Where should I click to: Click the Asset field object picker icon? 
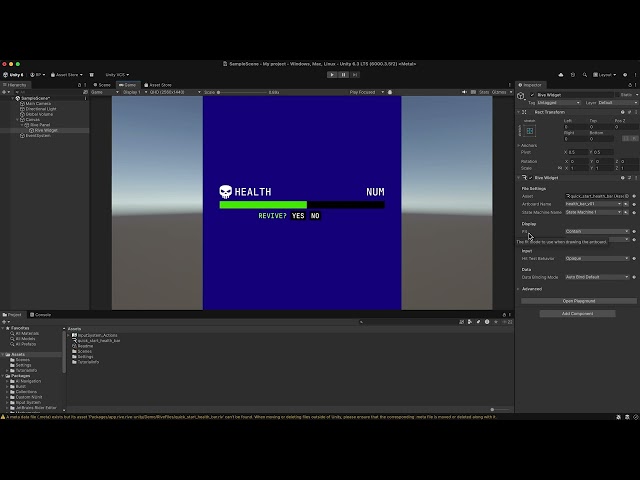627,196
